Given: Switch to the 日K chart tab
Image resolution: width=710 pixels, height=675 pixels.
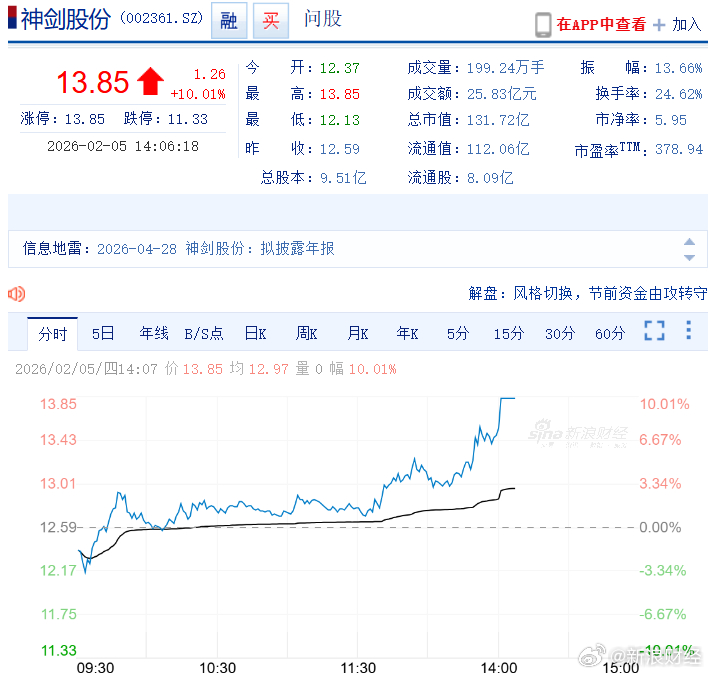Looking at the screenshot, I should pyautogui.click(x=255, y=334).
